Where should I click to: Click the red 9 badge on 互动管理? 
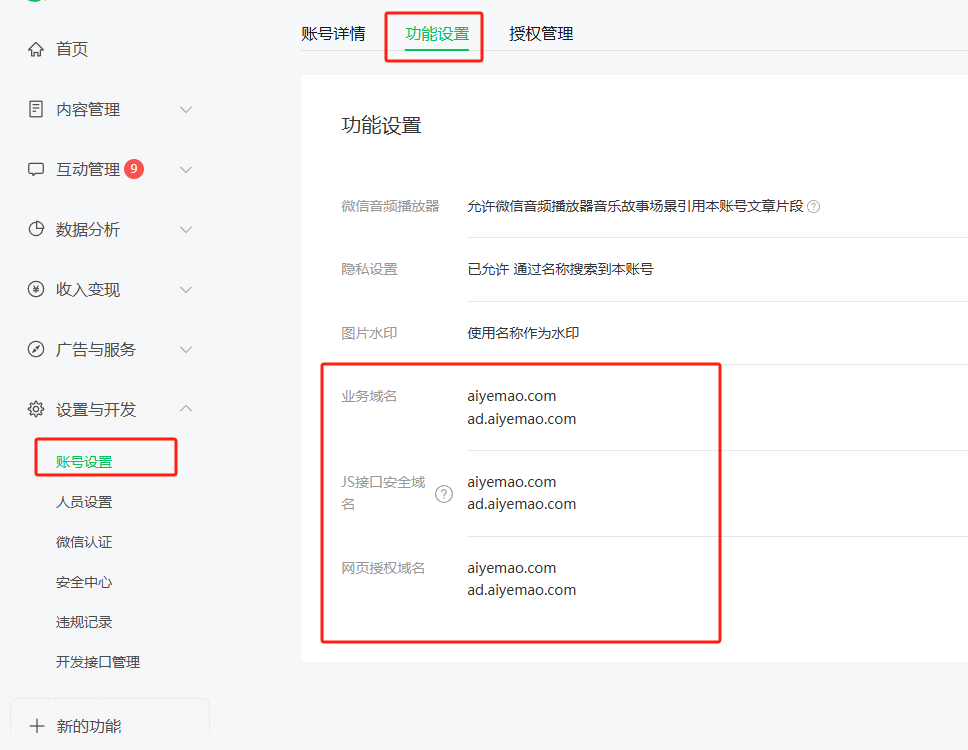pyautogui.click(x=134, y=169)
